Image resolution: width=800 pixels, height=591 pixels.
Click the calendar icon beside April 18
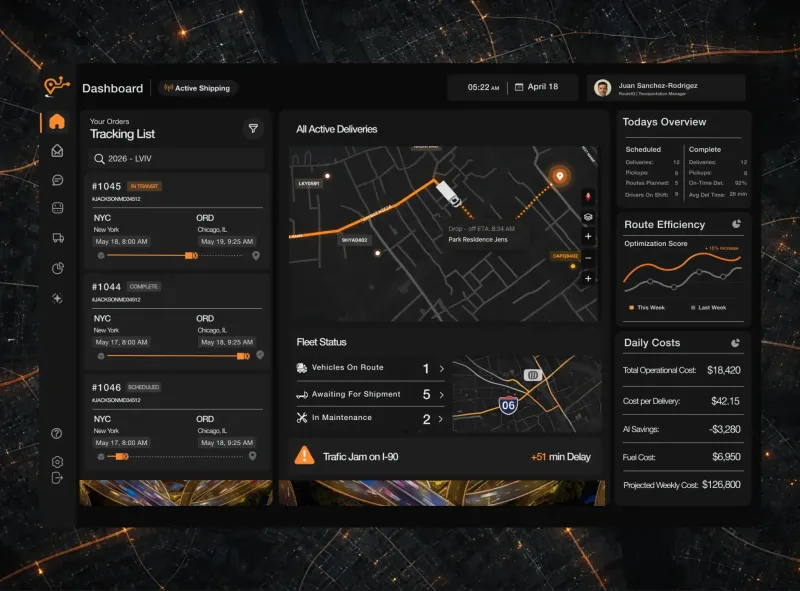[x=519, y=87]
